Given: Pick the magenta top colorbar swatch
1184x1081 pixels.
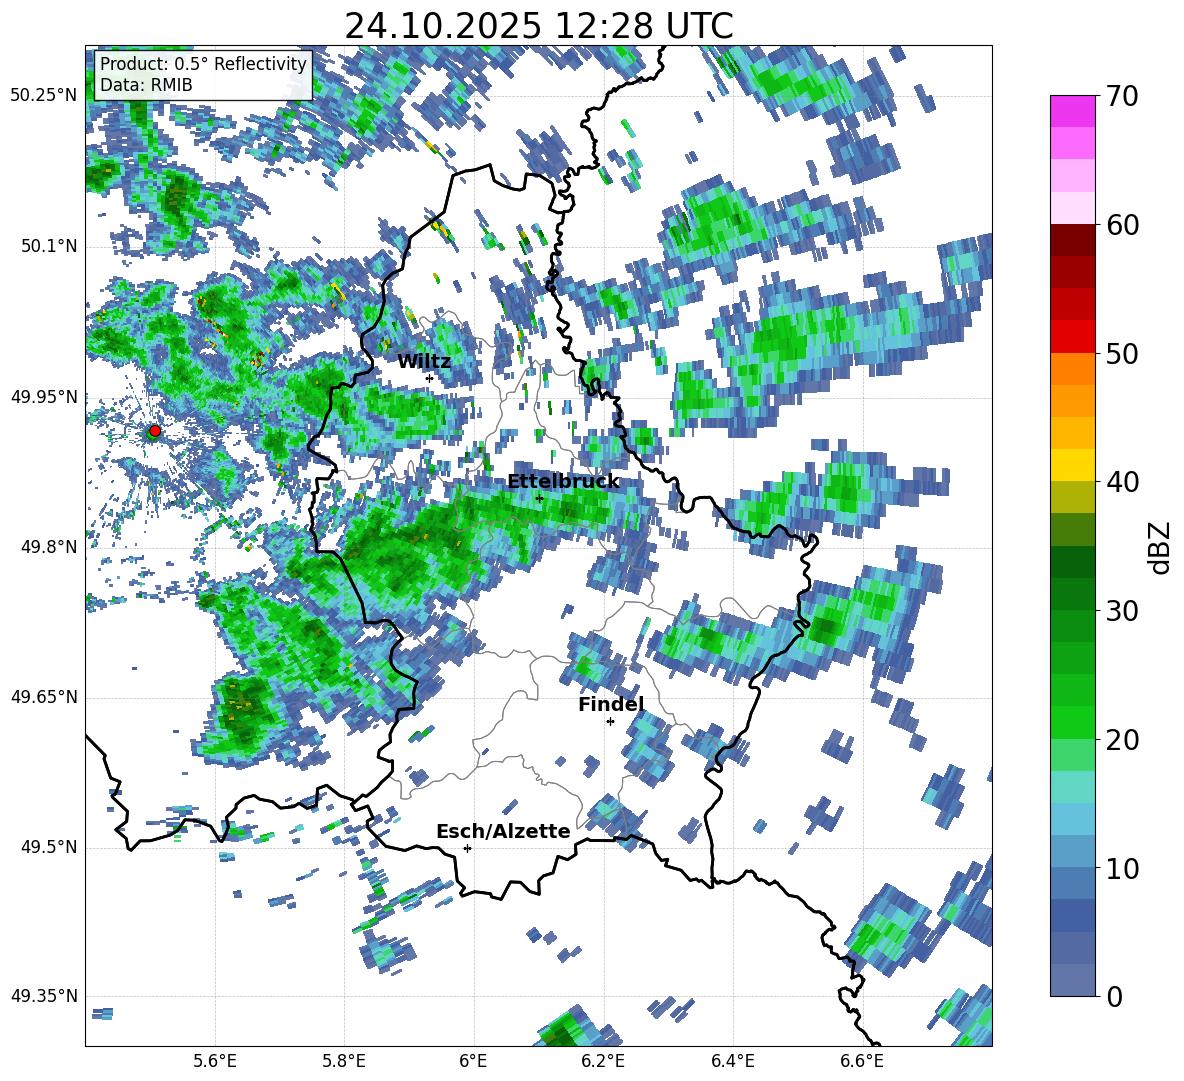Looking at the screenshot, I should tap(1072, 112).
